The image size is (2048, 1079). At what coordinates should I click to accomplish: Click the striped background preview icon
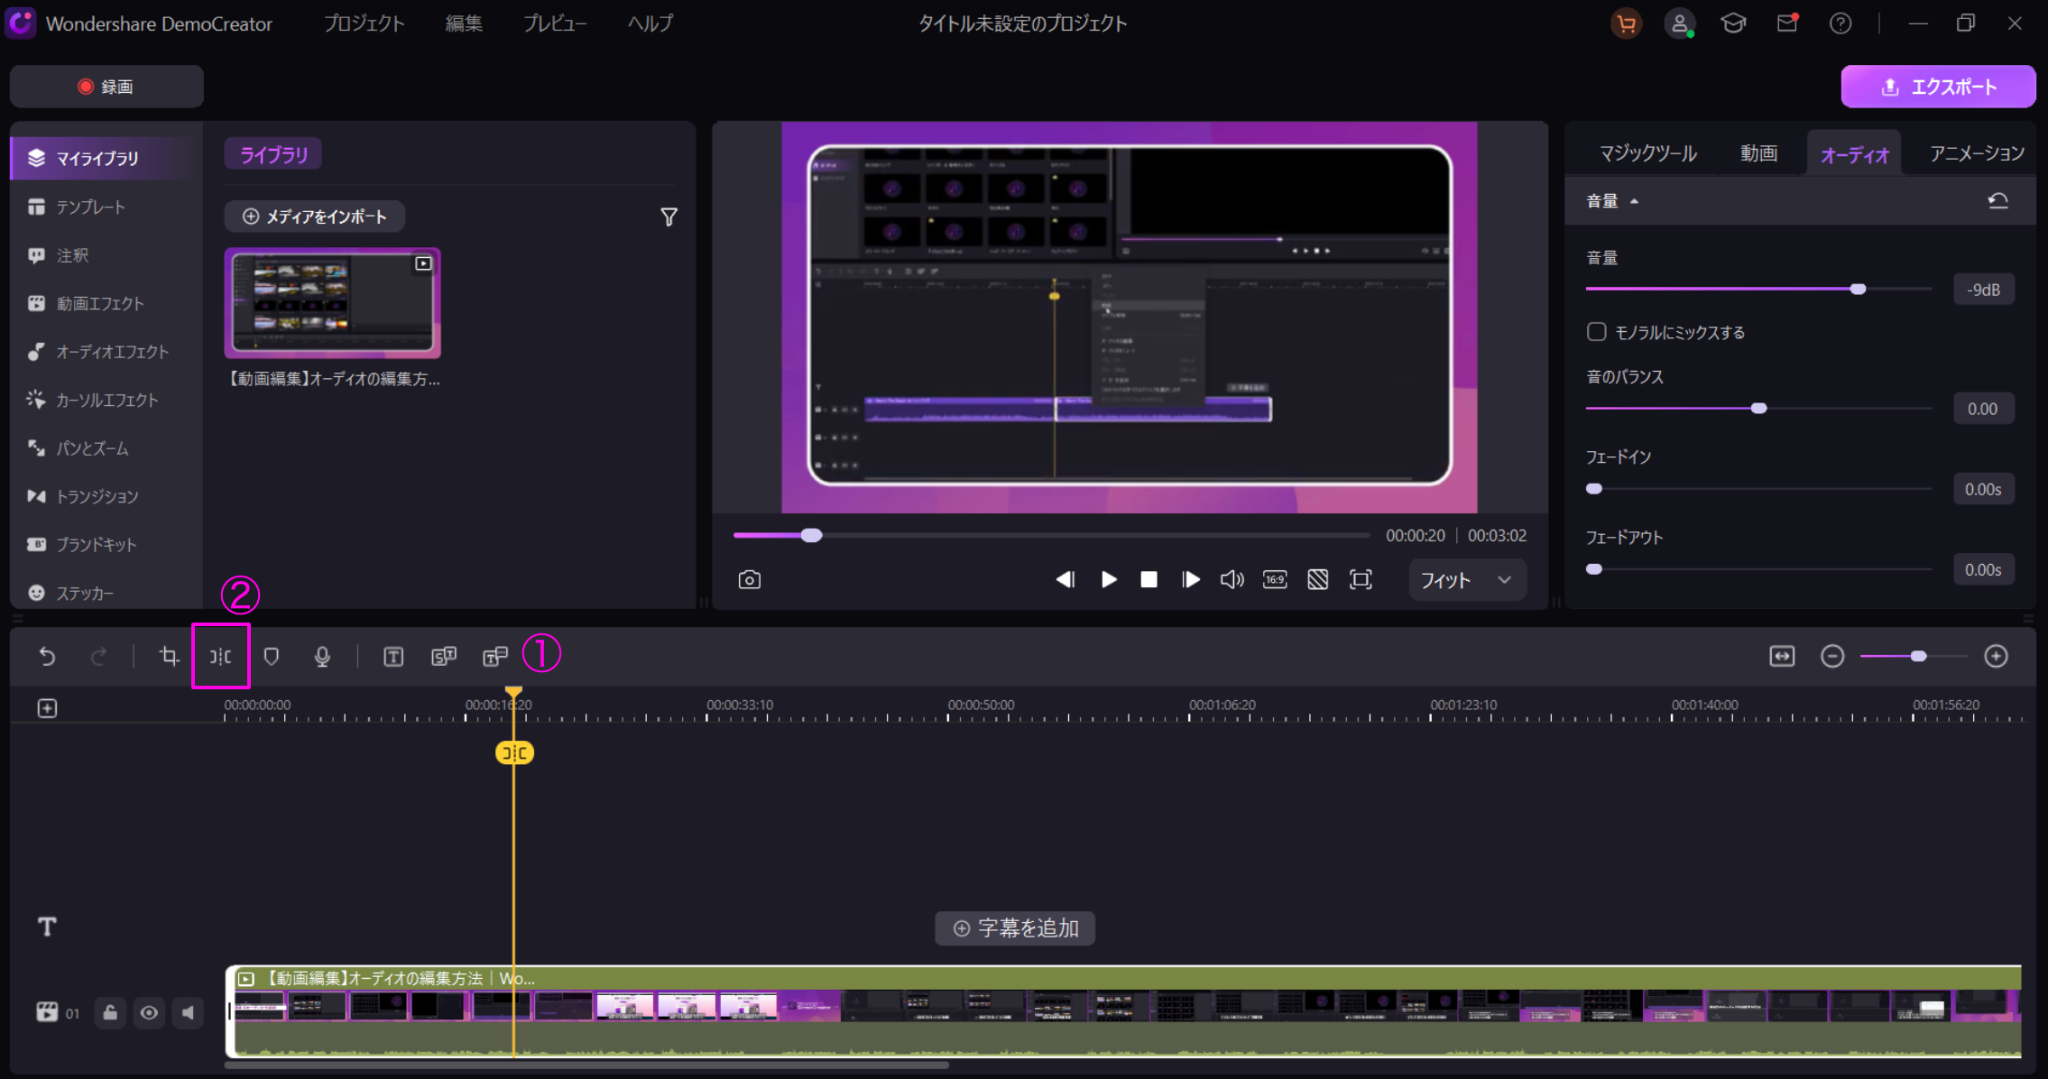(1318, 580)
